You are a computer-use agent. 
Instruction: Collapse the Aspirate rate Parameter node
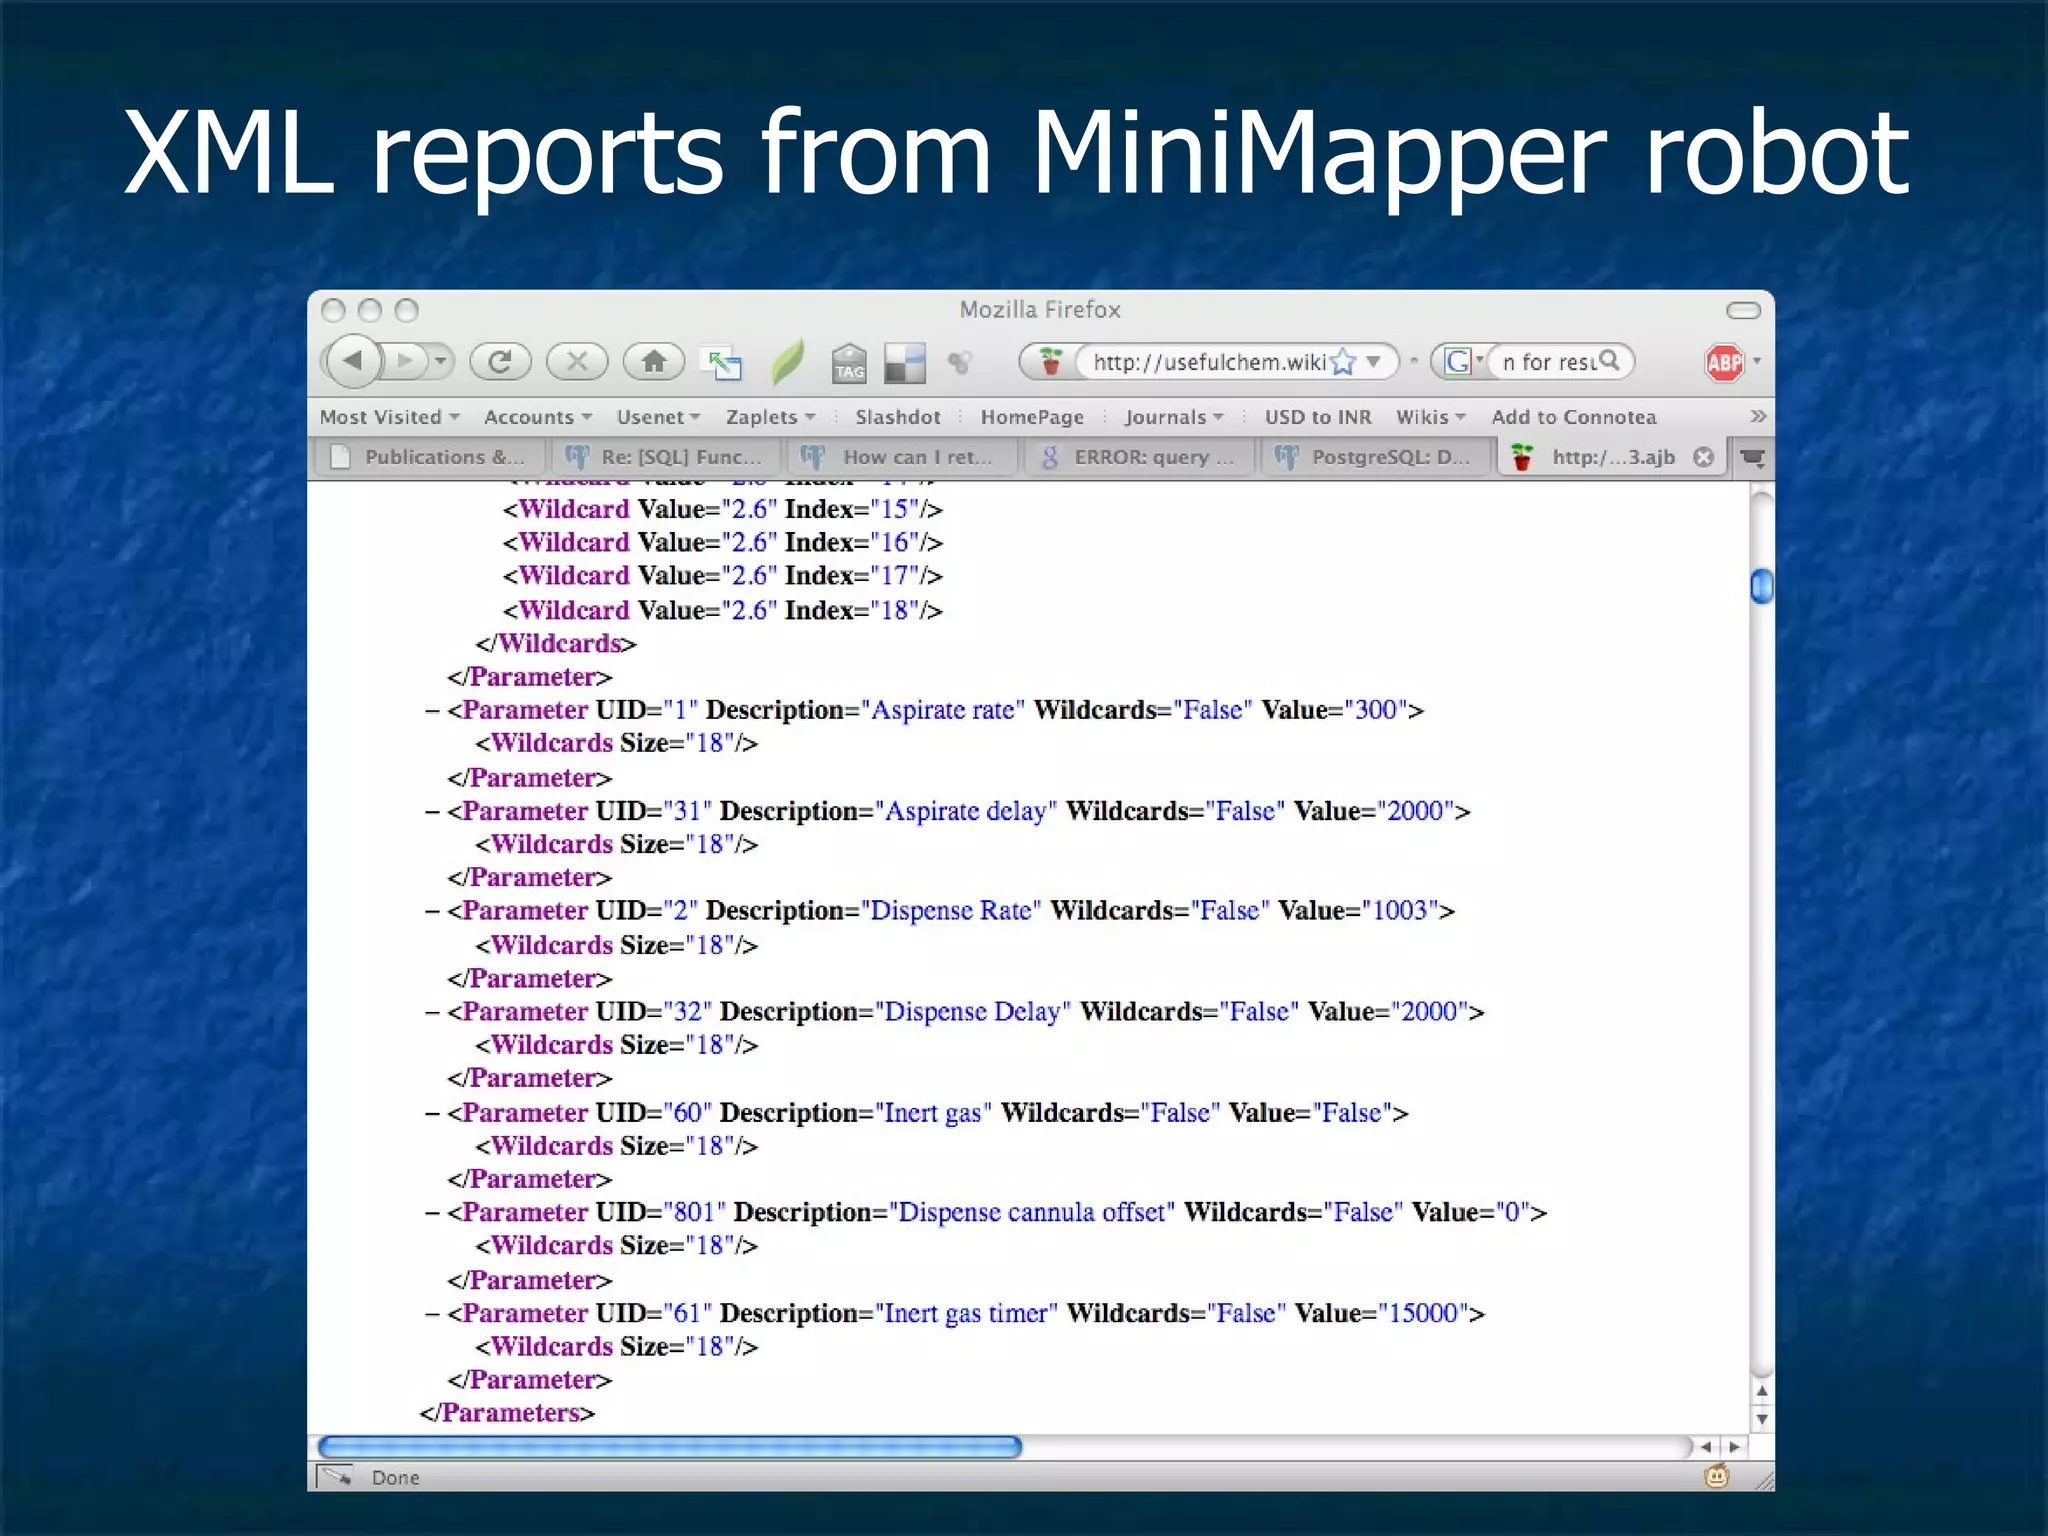click(x=432, y=711)
